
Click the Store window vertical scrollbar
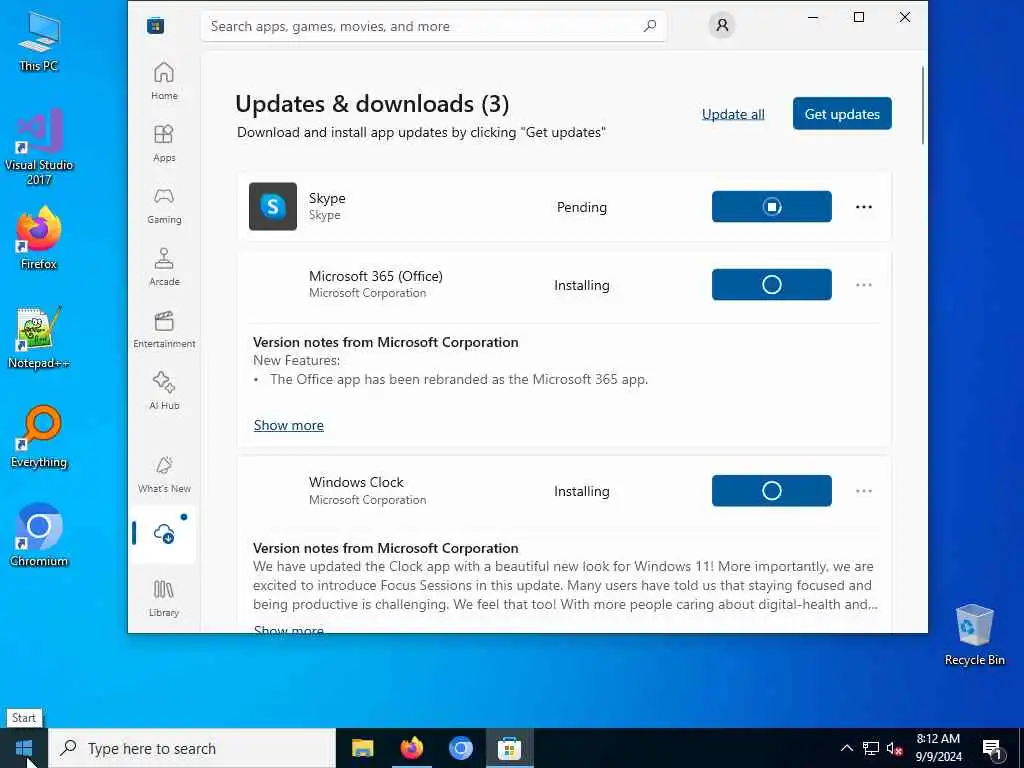tap(923, 104)
